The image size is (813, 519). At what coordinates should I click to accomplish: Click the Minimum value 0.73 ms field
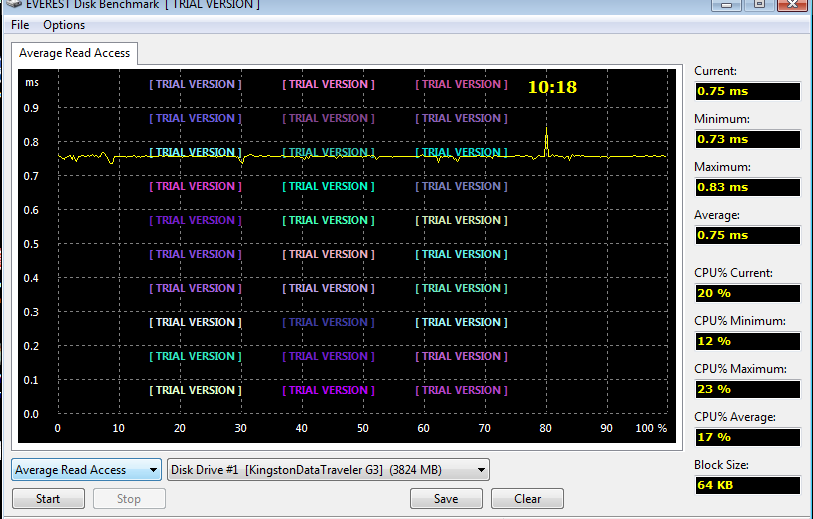click(748, 139)
